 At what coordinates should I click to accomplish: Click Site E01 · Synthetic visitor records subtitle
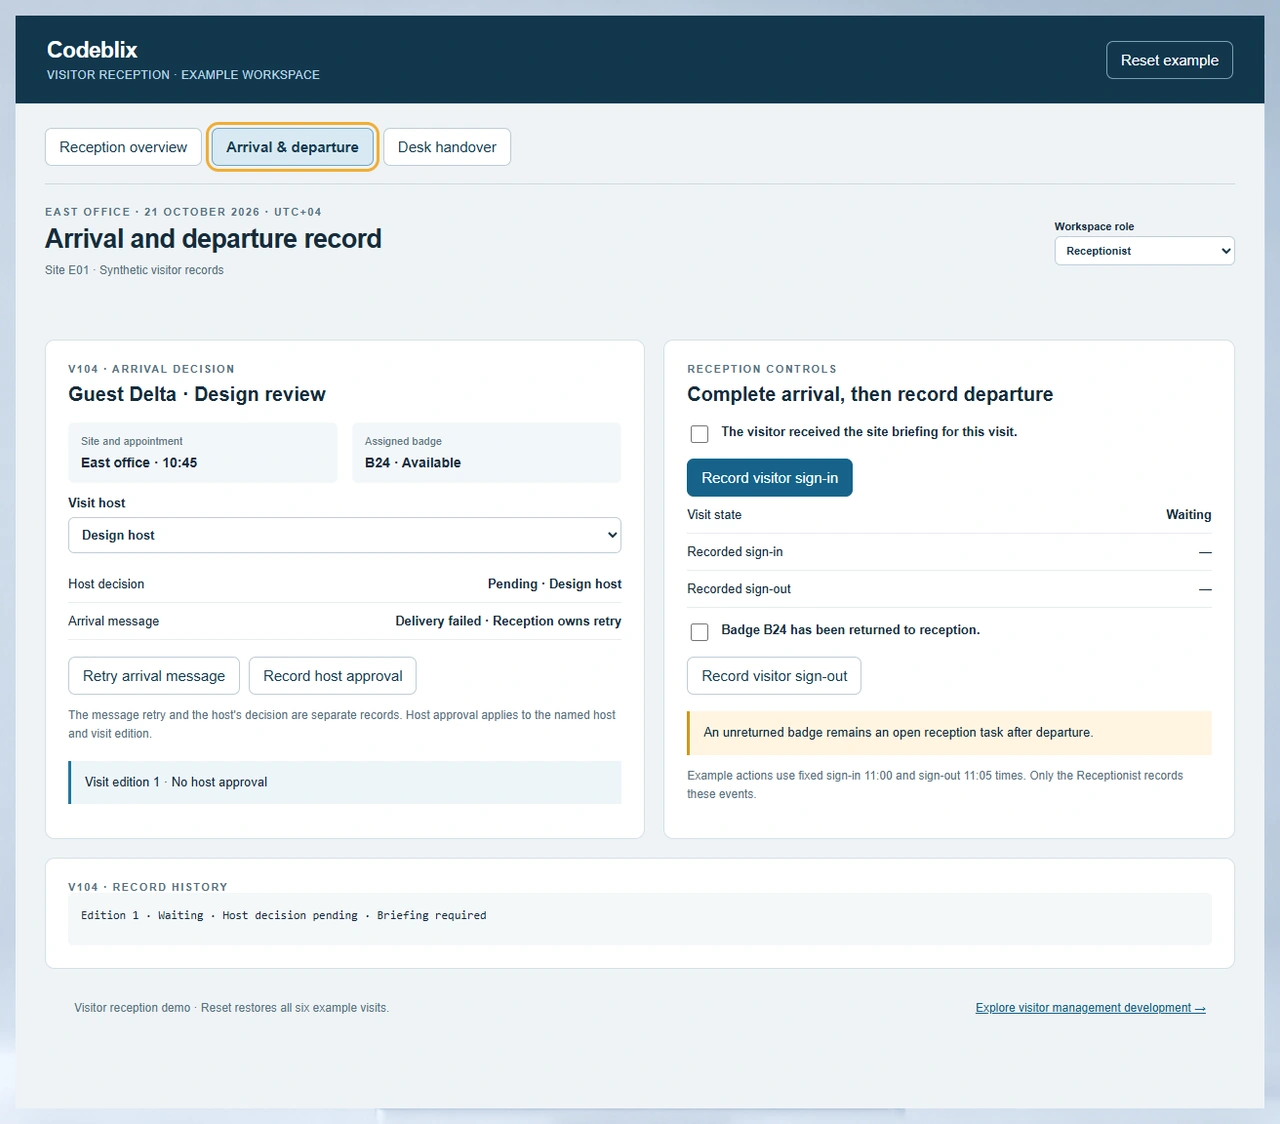click(134, 270)
